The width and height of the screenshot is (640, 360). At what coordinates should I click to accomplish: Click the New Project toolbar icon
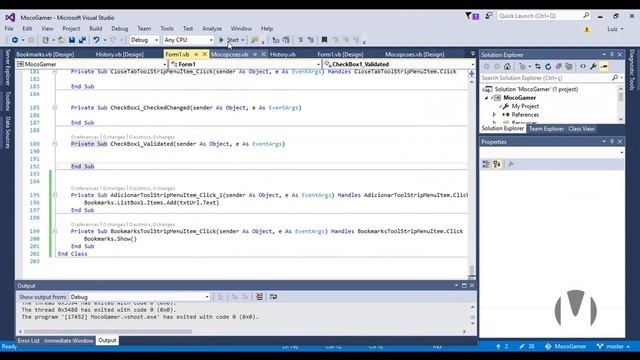pos(45,40)
